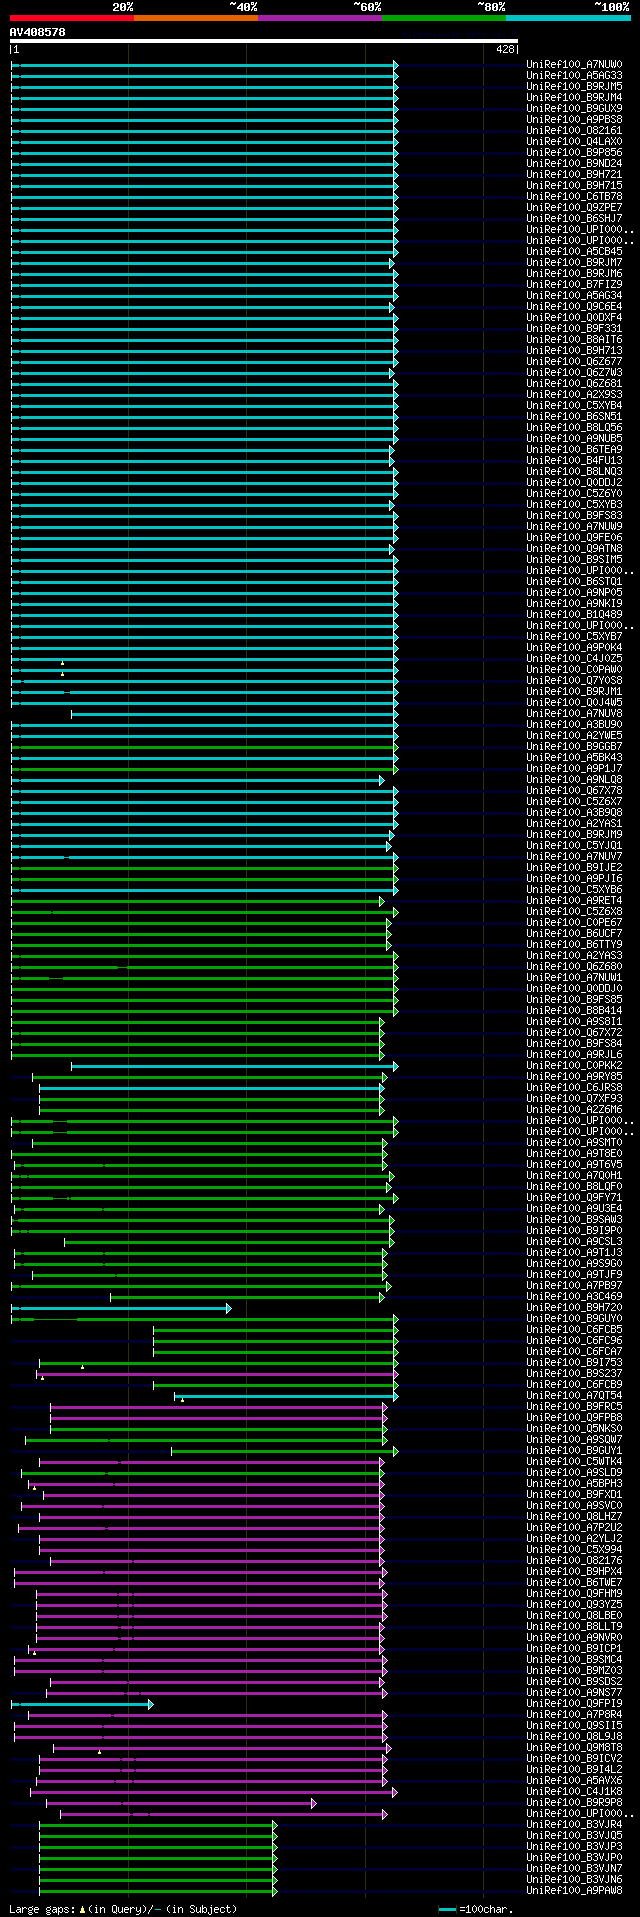
Task: Select hit label UniRef100_B9FRC5
Action: click(574, 1406)
